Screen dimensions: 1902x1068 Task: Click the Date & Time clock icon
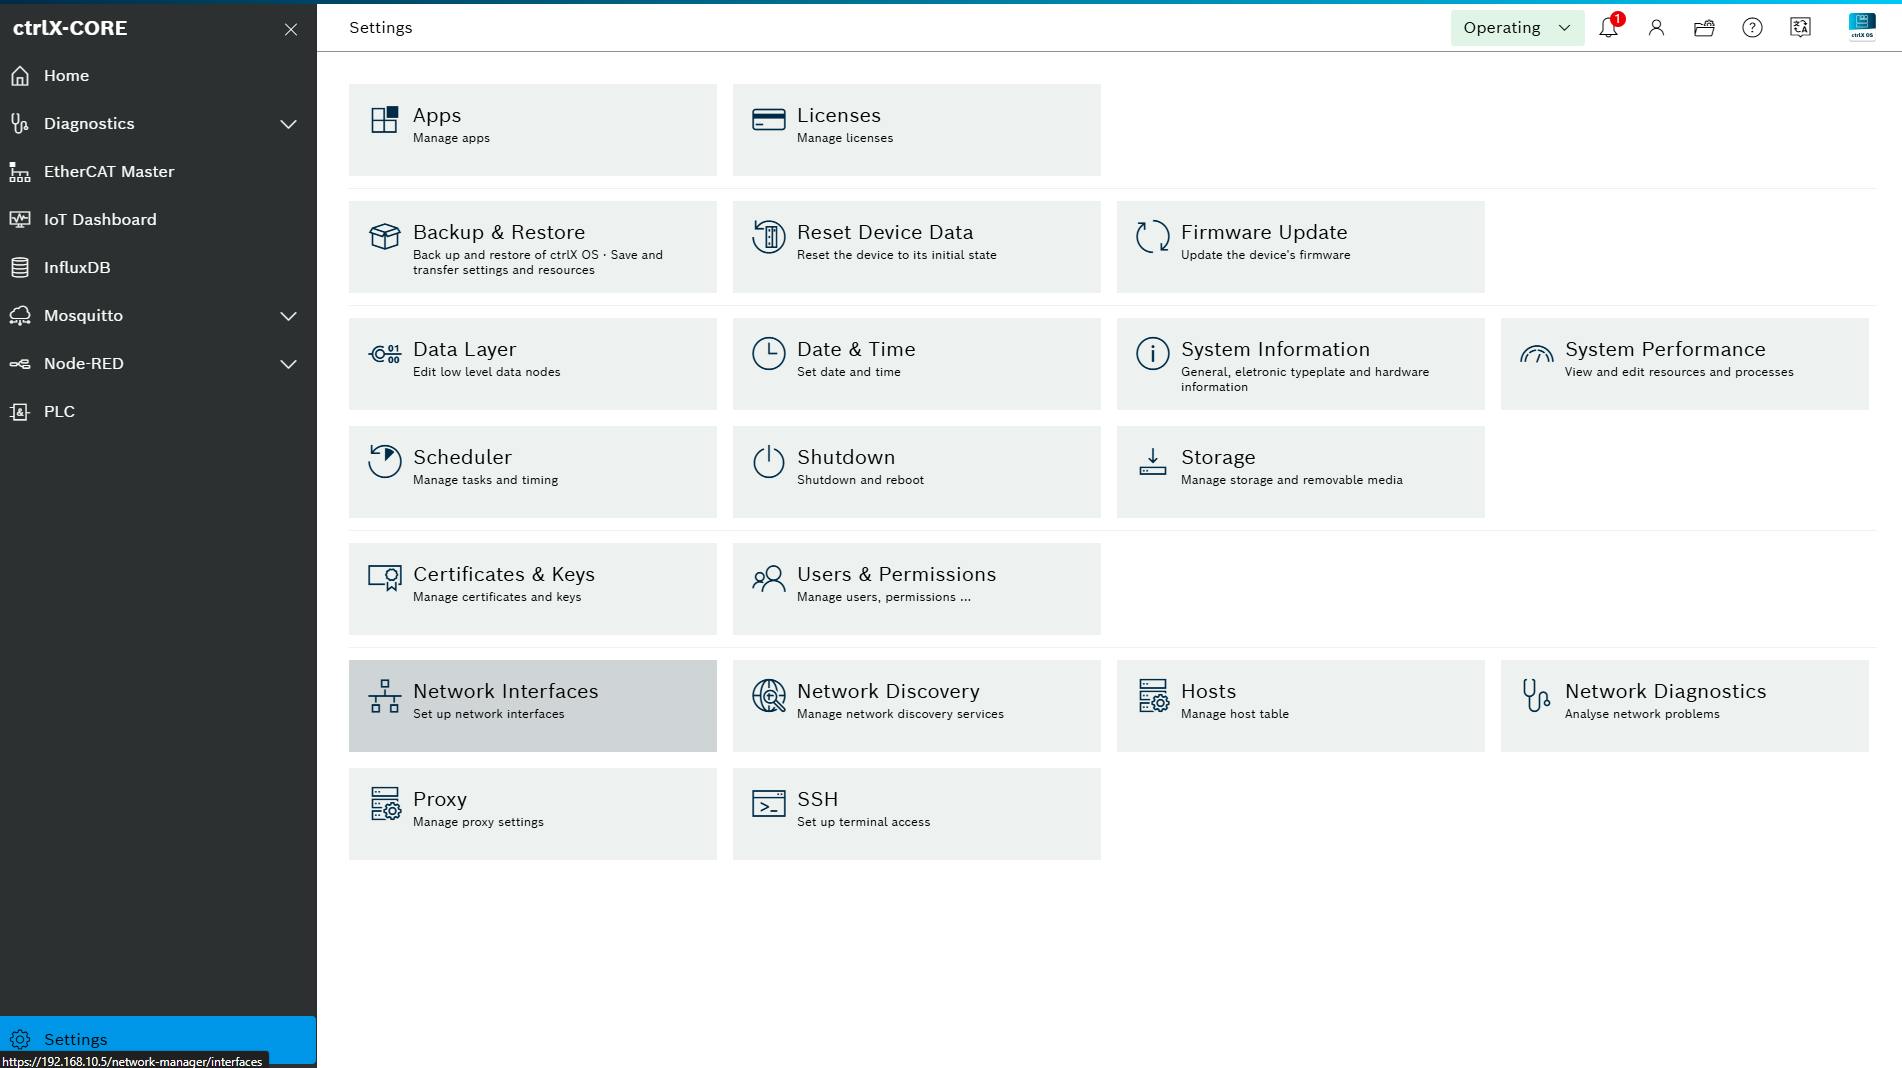769,354
